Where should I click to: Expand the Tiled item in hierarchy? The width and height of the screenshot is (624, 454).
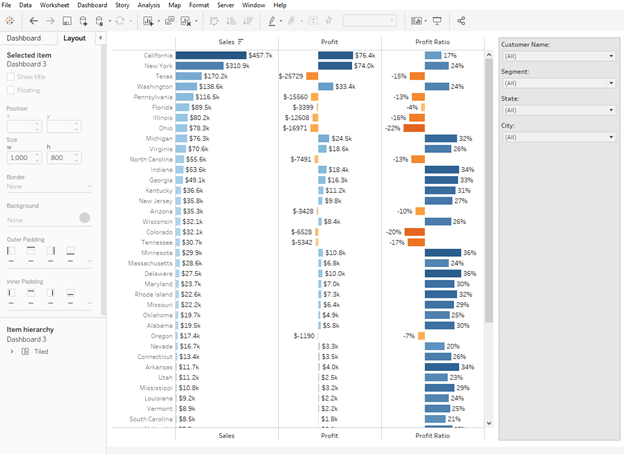pyautogui.click(x=11, y=351)
